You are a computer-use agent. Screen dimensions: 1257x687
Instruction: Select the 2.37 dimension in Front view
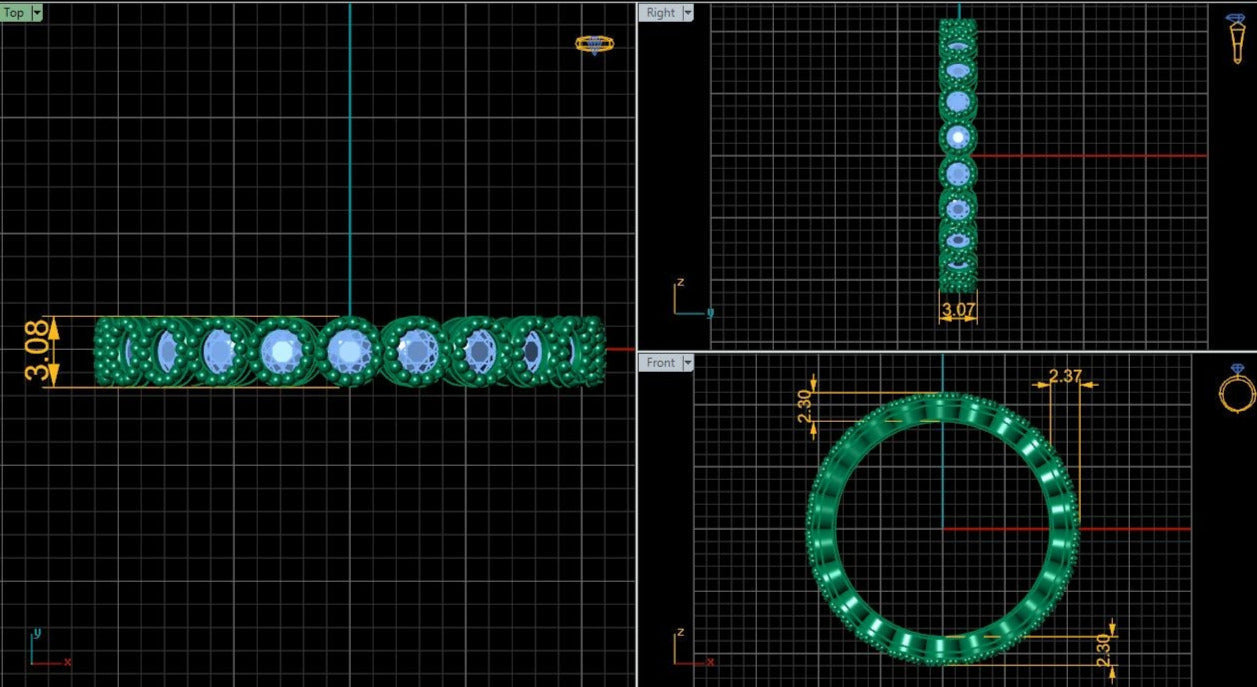point(1064,376)
